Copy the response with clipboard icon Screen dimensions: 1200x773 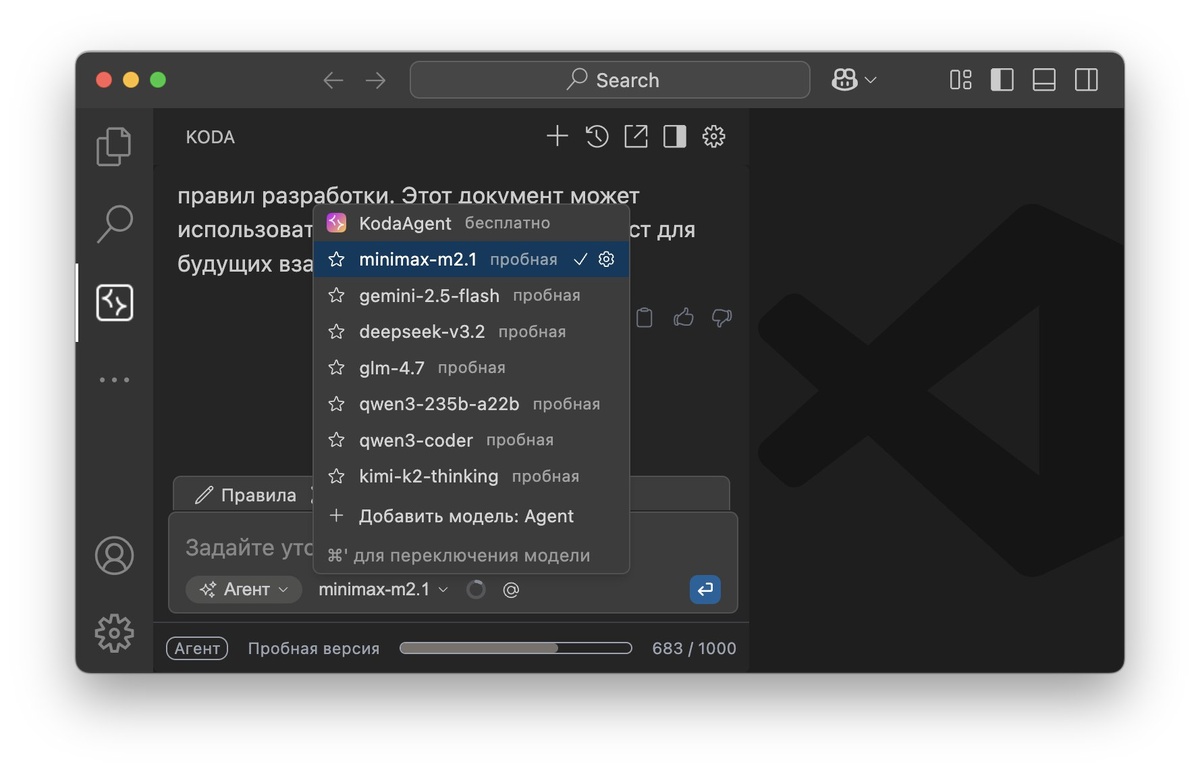click(x=645, y=317)
